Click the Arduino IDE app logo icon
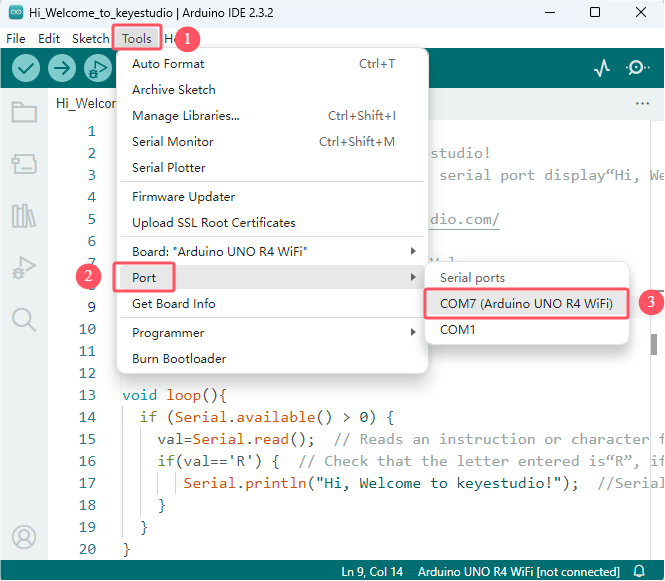This screenshot has height=581, width=665. click(16, 12)
